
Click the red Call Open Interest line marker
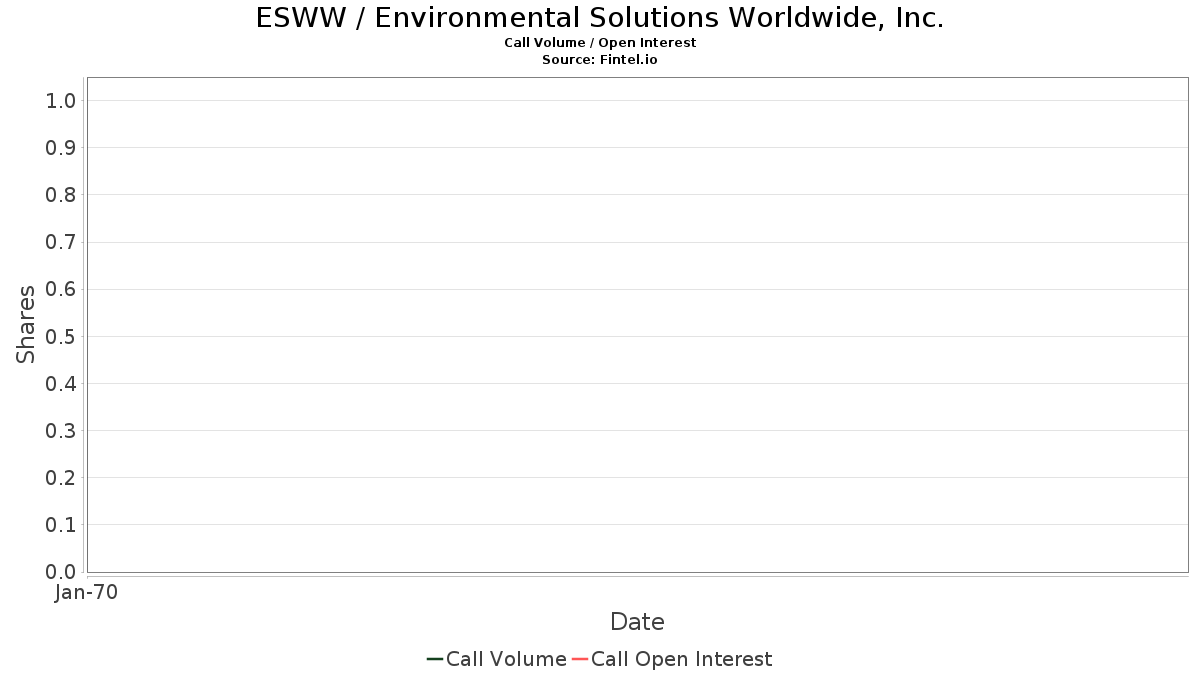[x=580, y=659]
